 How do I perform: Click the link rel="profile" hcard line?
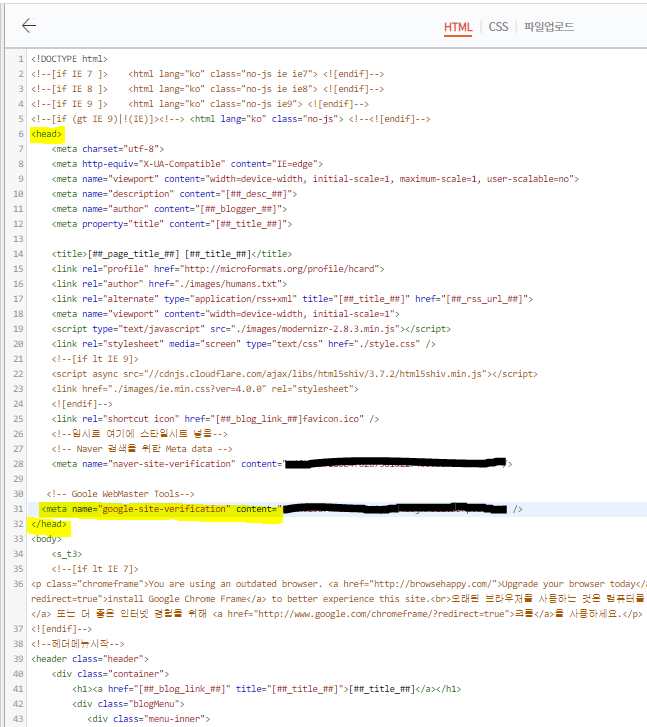(218, 269)
